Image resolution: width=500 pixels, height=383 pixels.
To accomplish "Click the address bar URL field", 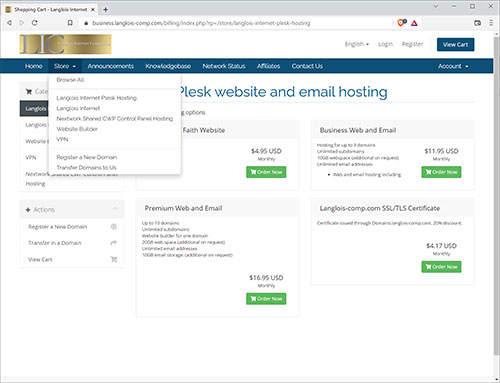I will (237, 23).
